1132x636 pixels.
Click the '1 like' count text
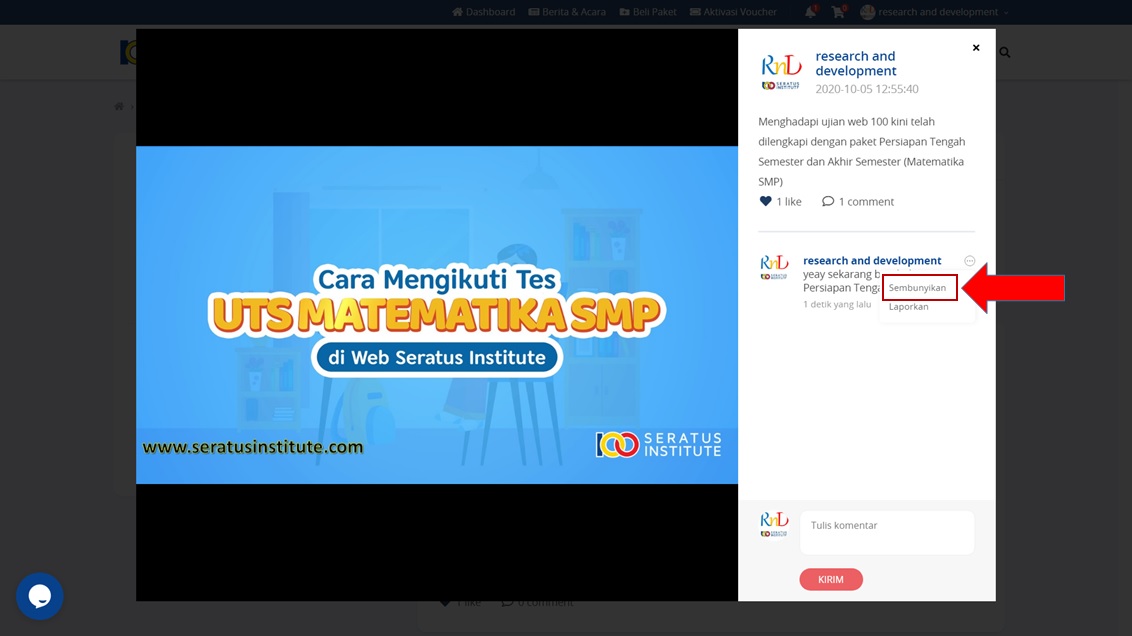[788, 201]
